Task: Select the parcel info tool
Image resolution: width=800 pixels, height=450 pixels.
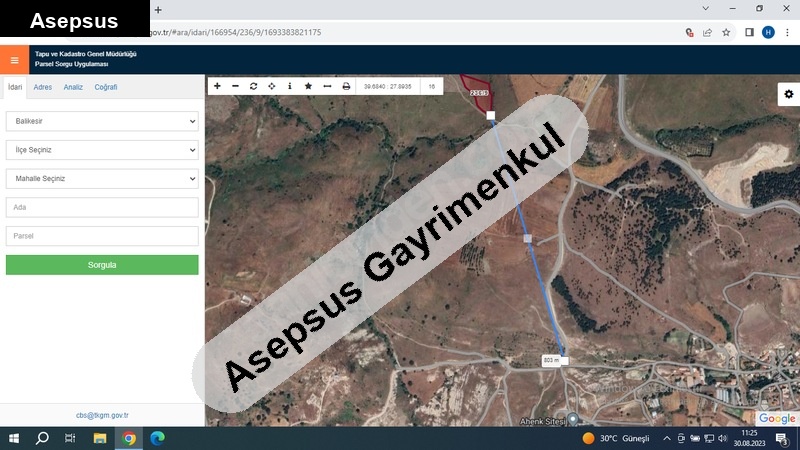Action: click(289, 87)
